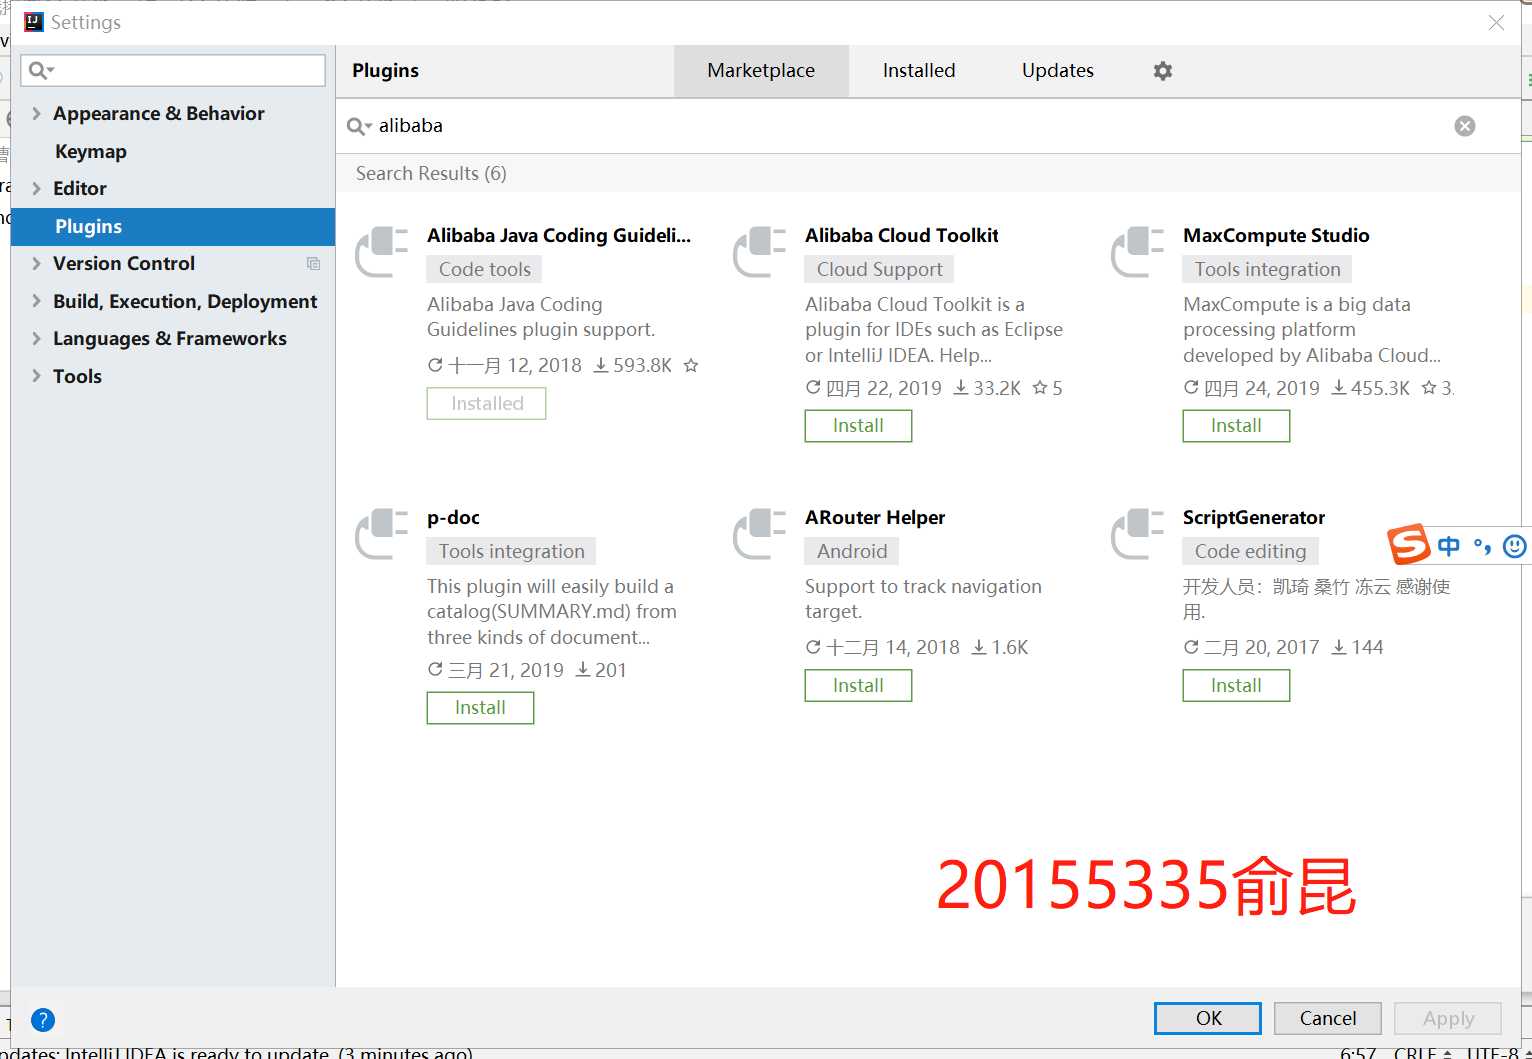The width and height of the screenshot is (1532, 1059).
Task: Install the Alibaba Cloud Toolkit plugin
Action: (x=858, y=426)
